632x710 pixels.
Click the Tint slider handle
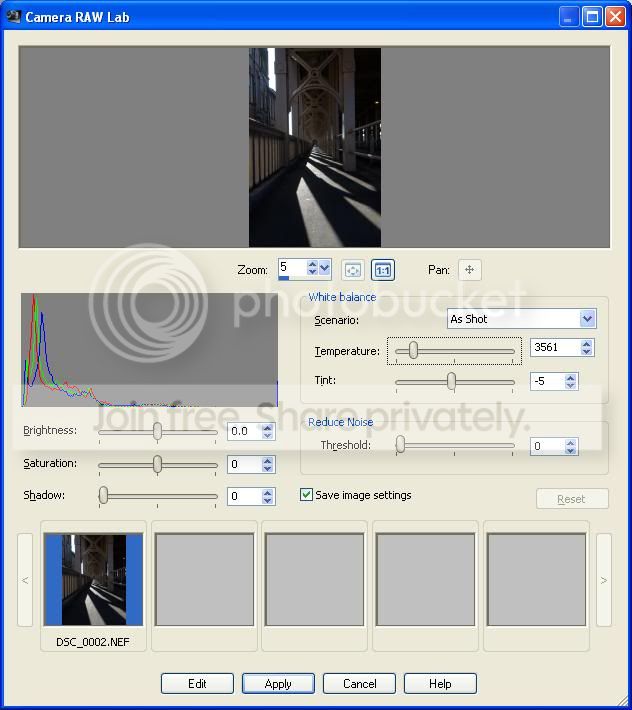(x=451, y=381)
